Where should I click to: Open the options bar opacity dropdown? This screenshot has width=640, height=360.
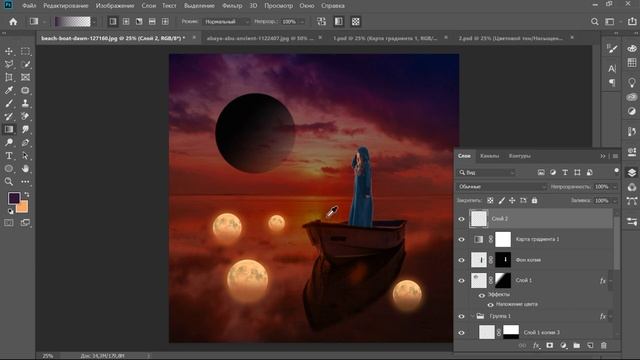click(x=302, y=22)
